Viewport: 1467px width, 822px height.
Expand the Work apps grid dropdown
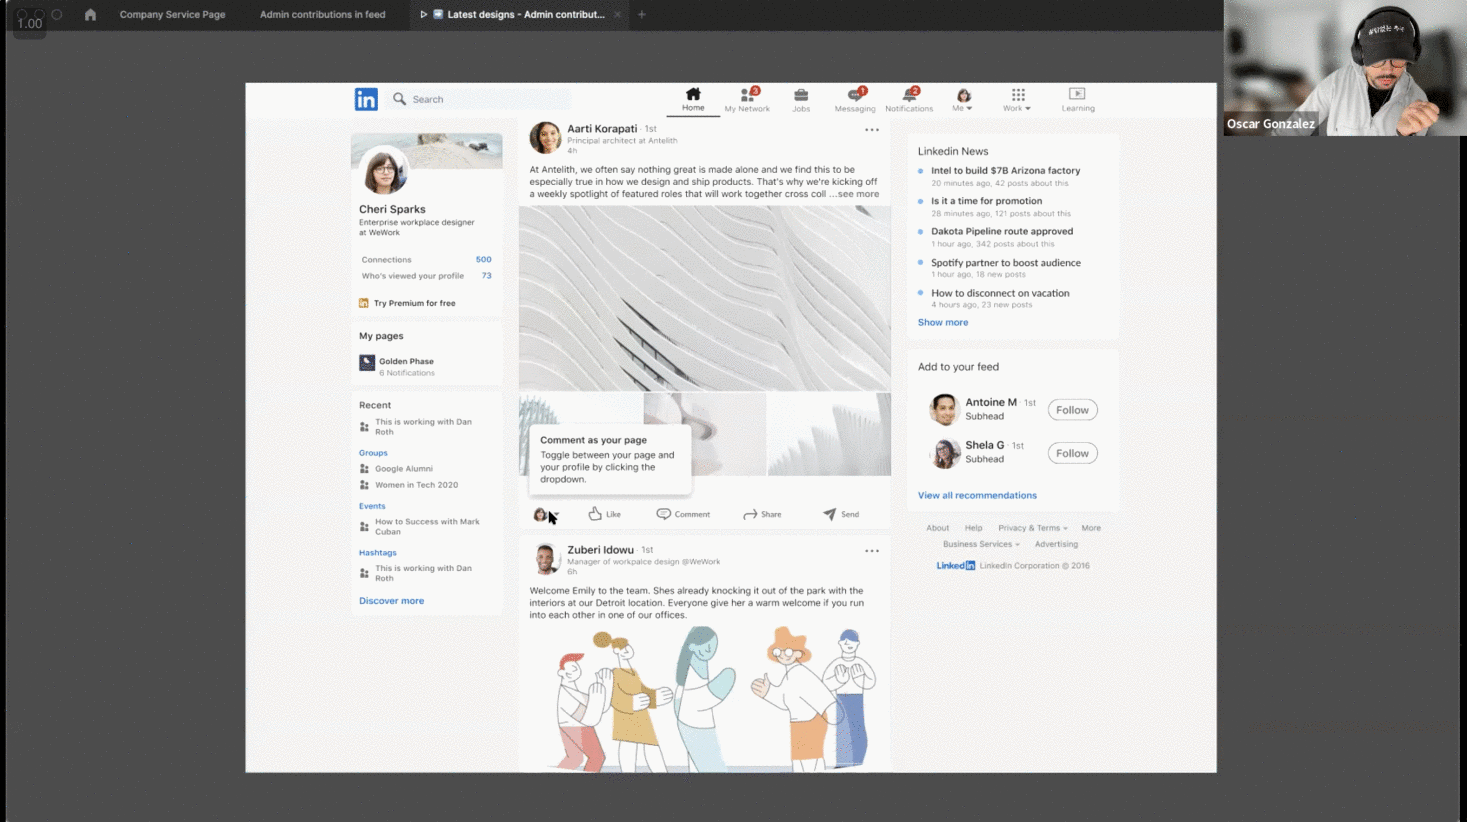(1018, 99)
